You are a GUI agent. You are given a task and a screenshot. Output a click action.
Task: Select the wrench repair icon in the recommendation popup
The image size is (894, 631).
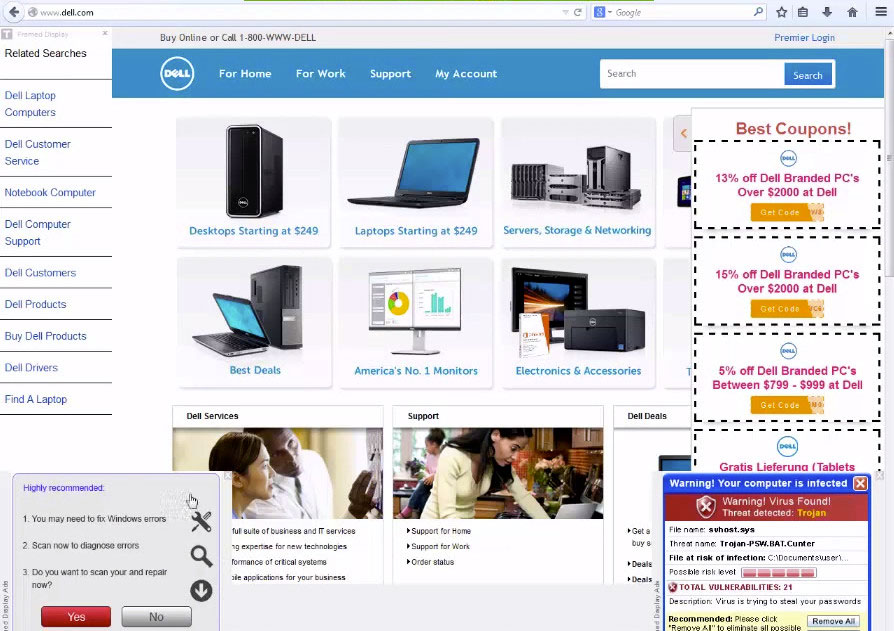pyautogui.click(x=201, y=521)
